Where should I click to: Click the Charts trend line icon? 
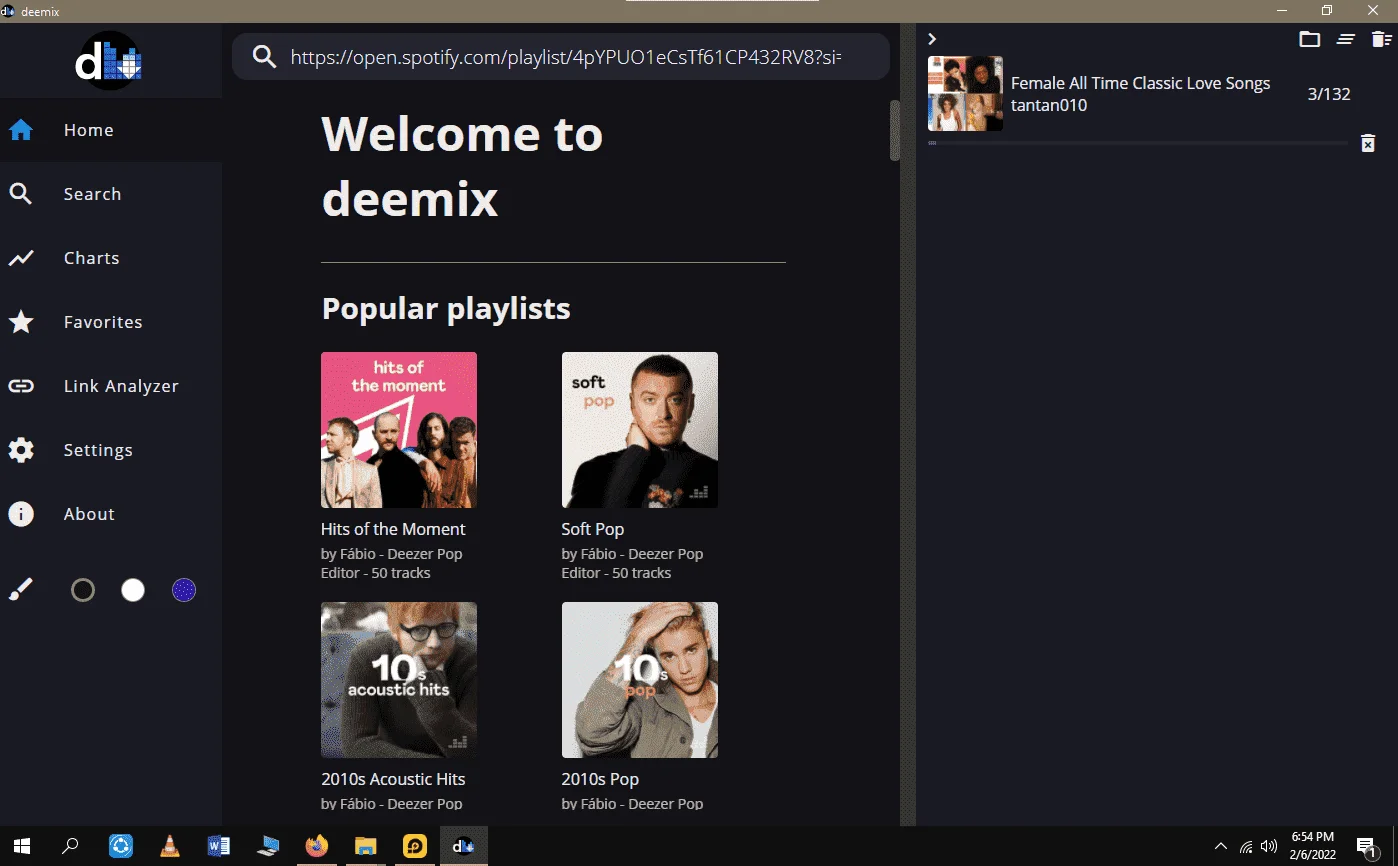[x=21, y=258]
